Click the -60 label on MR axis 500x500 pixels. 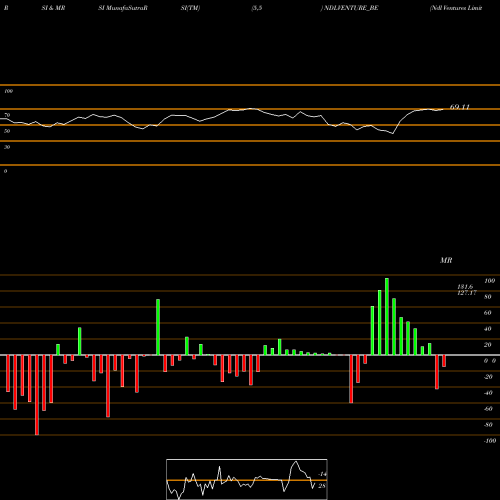tap(488, 409)
